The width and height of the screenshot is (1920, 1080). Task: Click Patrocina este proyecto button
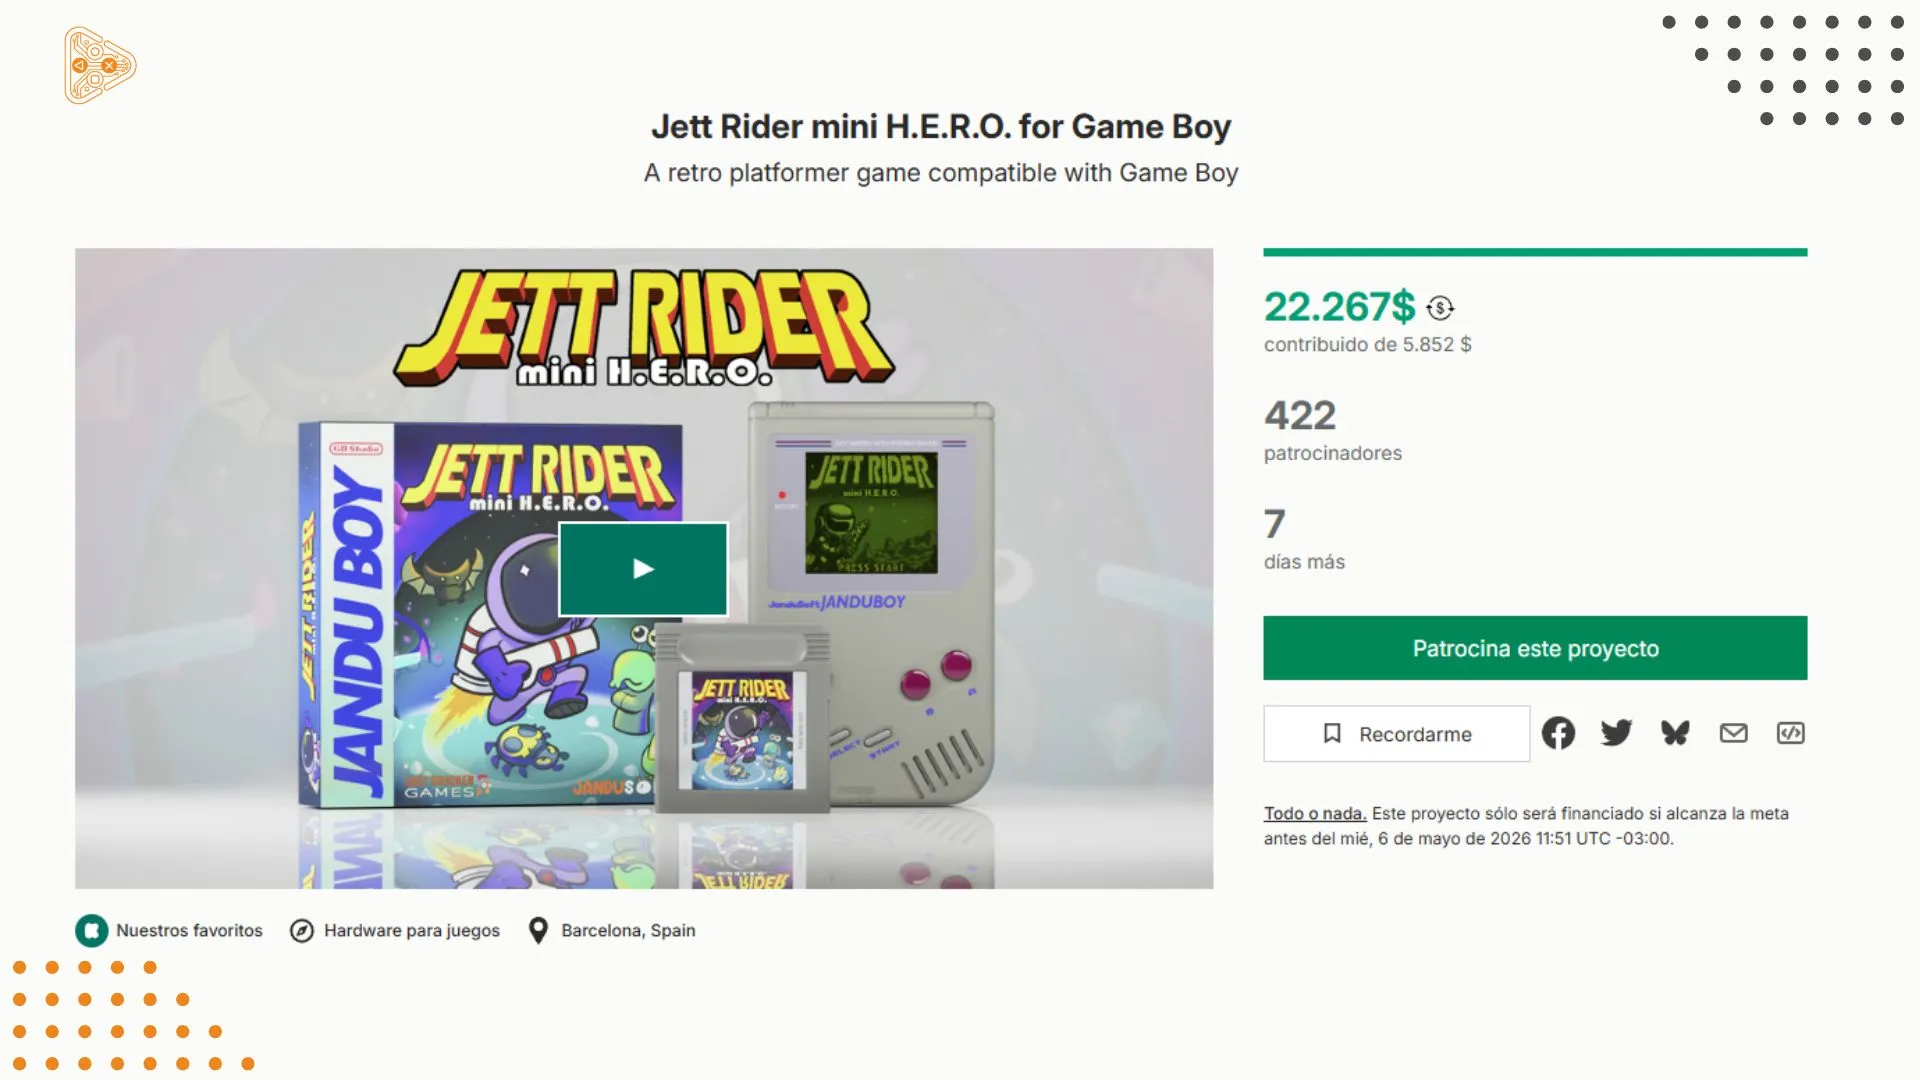pyautogui.click(x=1535, y=648)
